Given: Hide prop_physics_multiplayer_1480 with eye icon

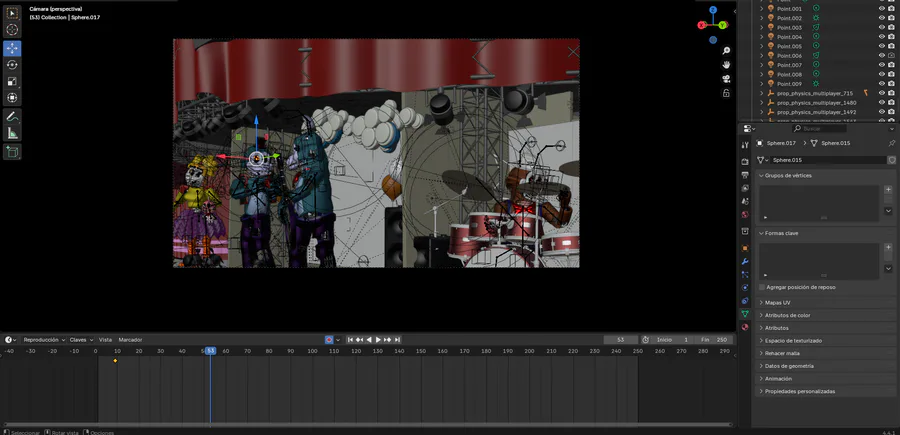Looking at the screenshot, I should [x=882, y=102].
